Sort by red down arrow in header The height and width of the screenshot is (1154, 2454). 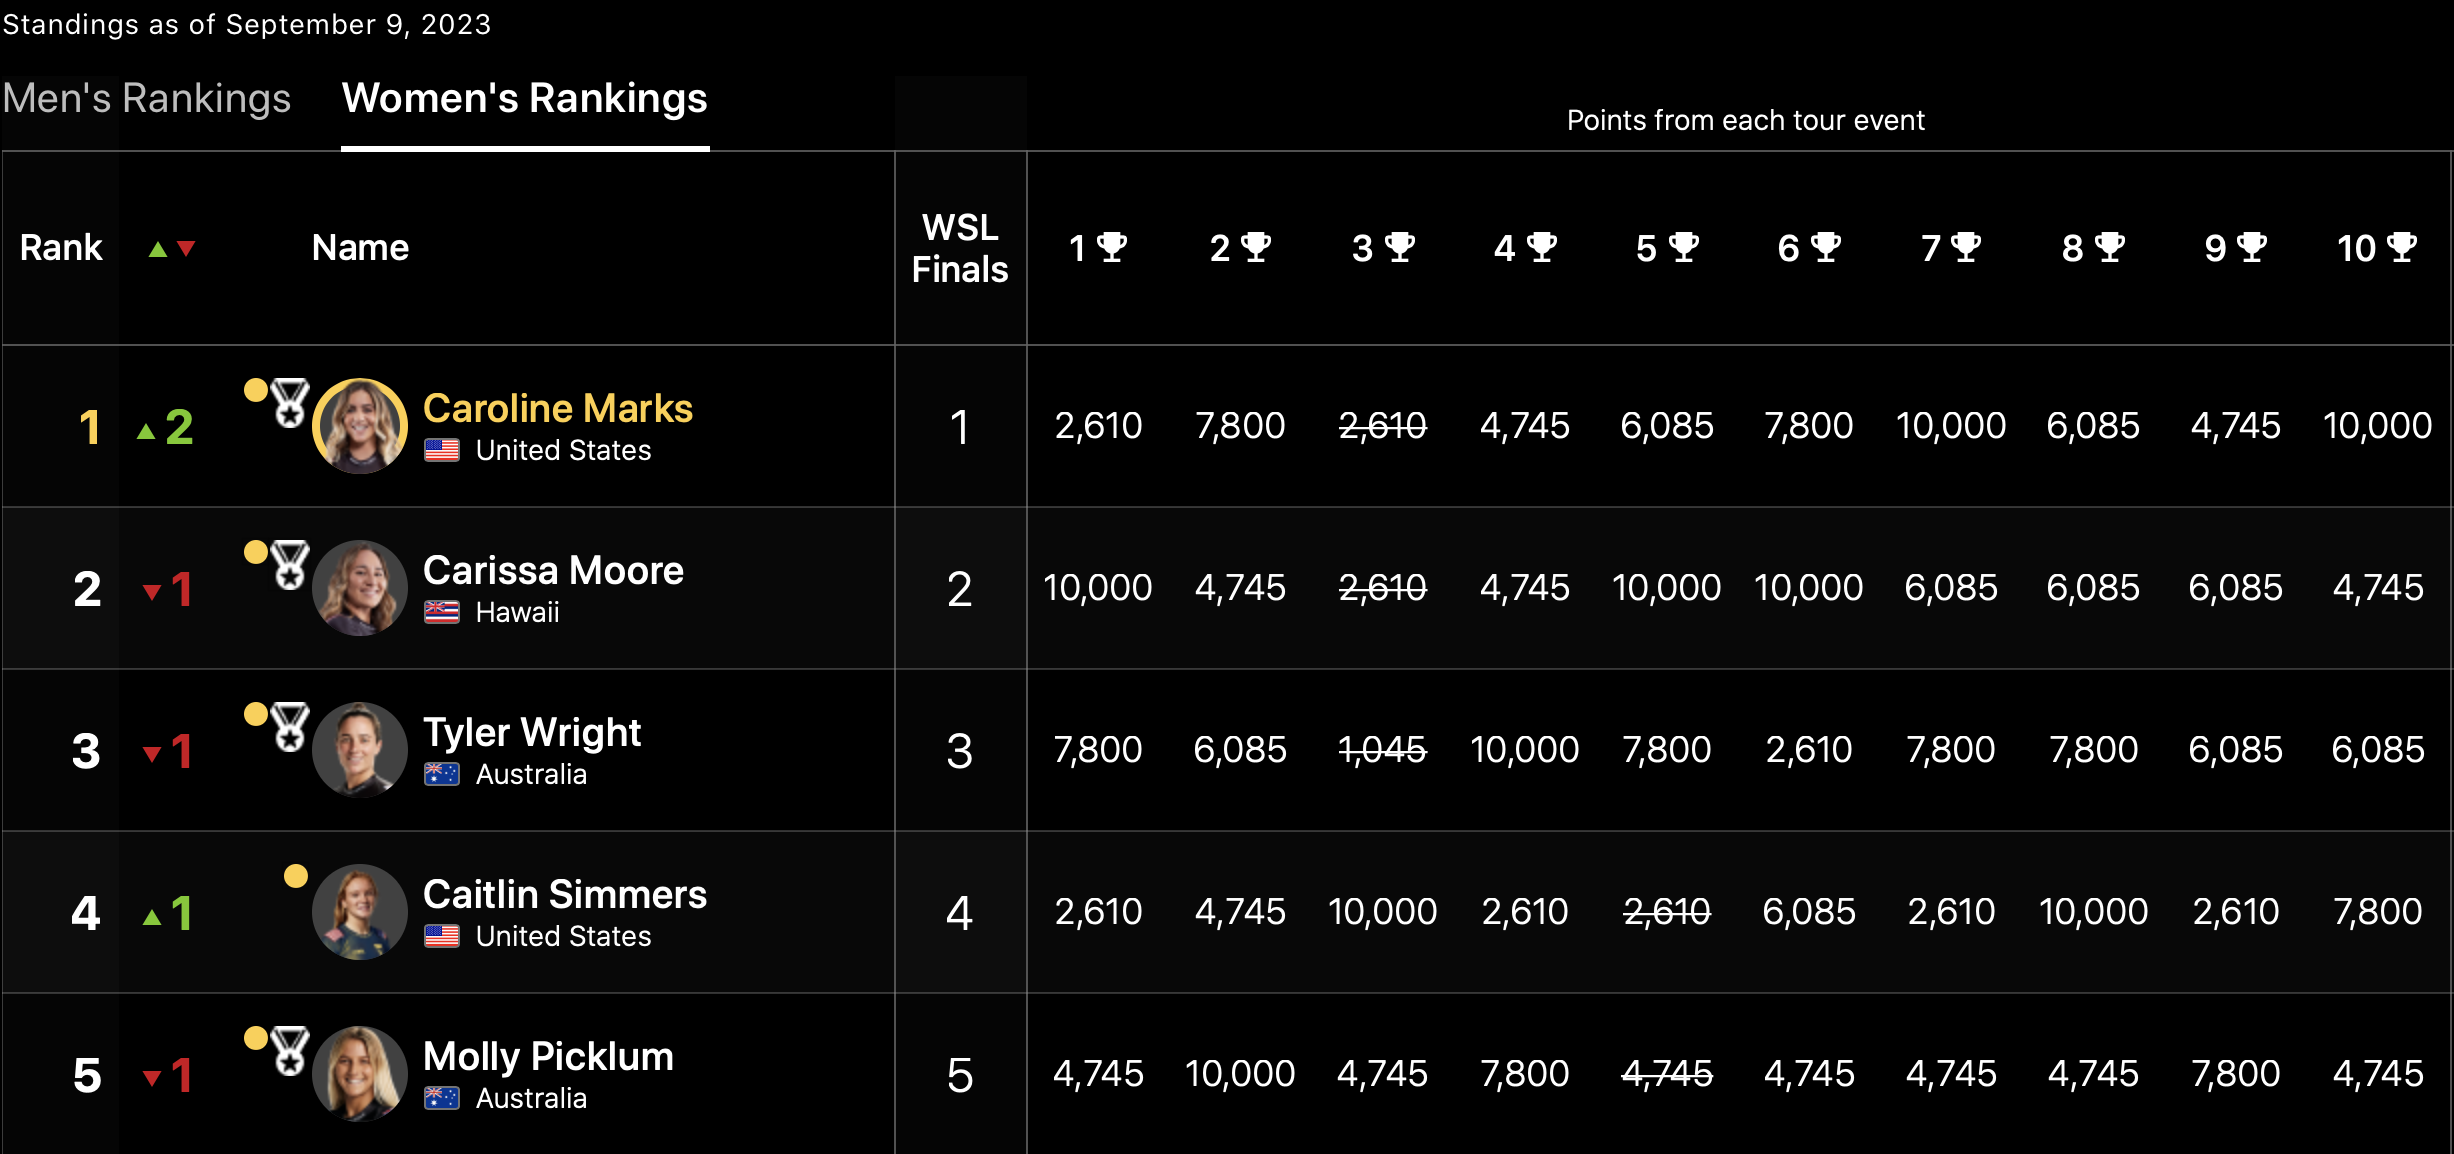pos(186,249)
